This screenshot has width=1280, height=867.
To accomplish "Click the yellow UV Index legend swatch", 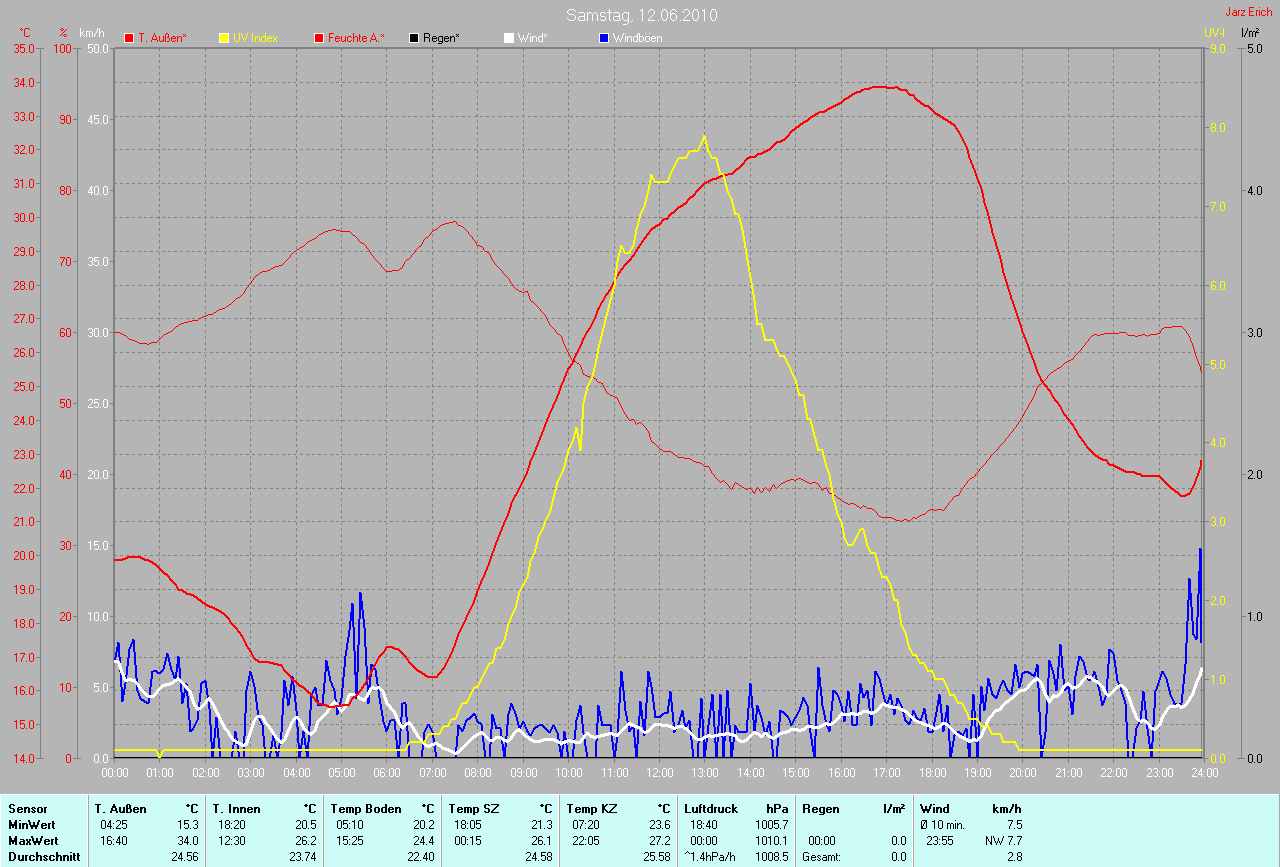I will [x=224, y=38].
